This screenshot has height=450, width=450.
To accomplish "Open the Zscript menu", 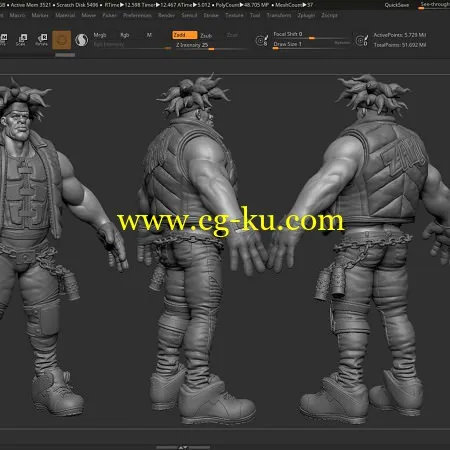I will click(329, 15).
